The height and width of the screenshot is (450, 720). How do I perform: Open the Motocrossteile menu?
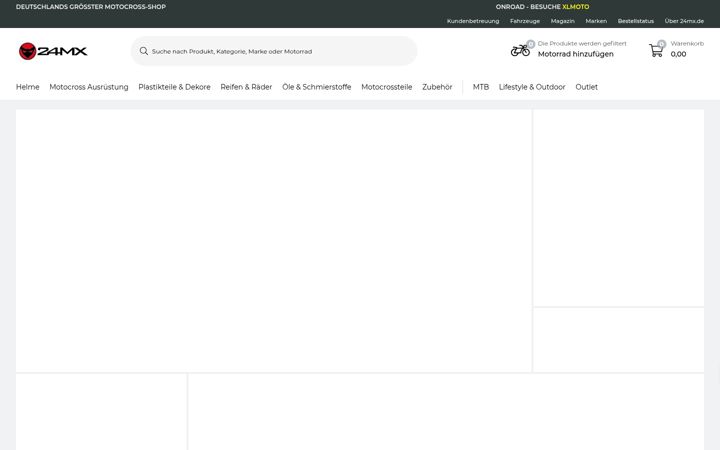tap(387, 87)
